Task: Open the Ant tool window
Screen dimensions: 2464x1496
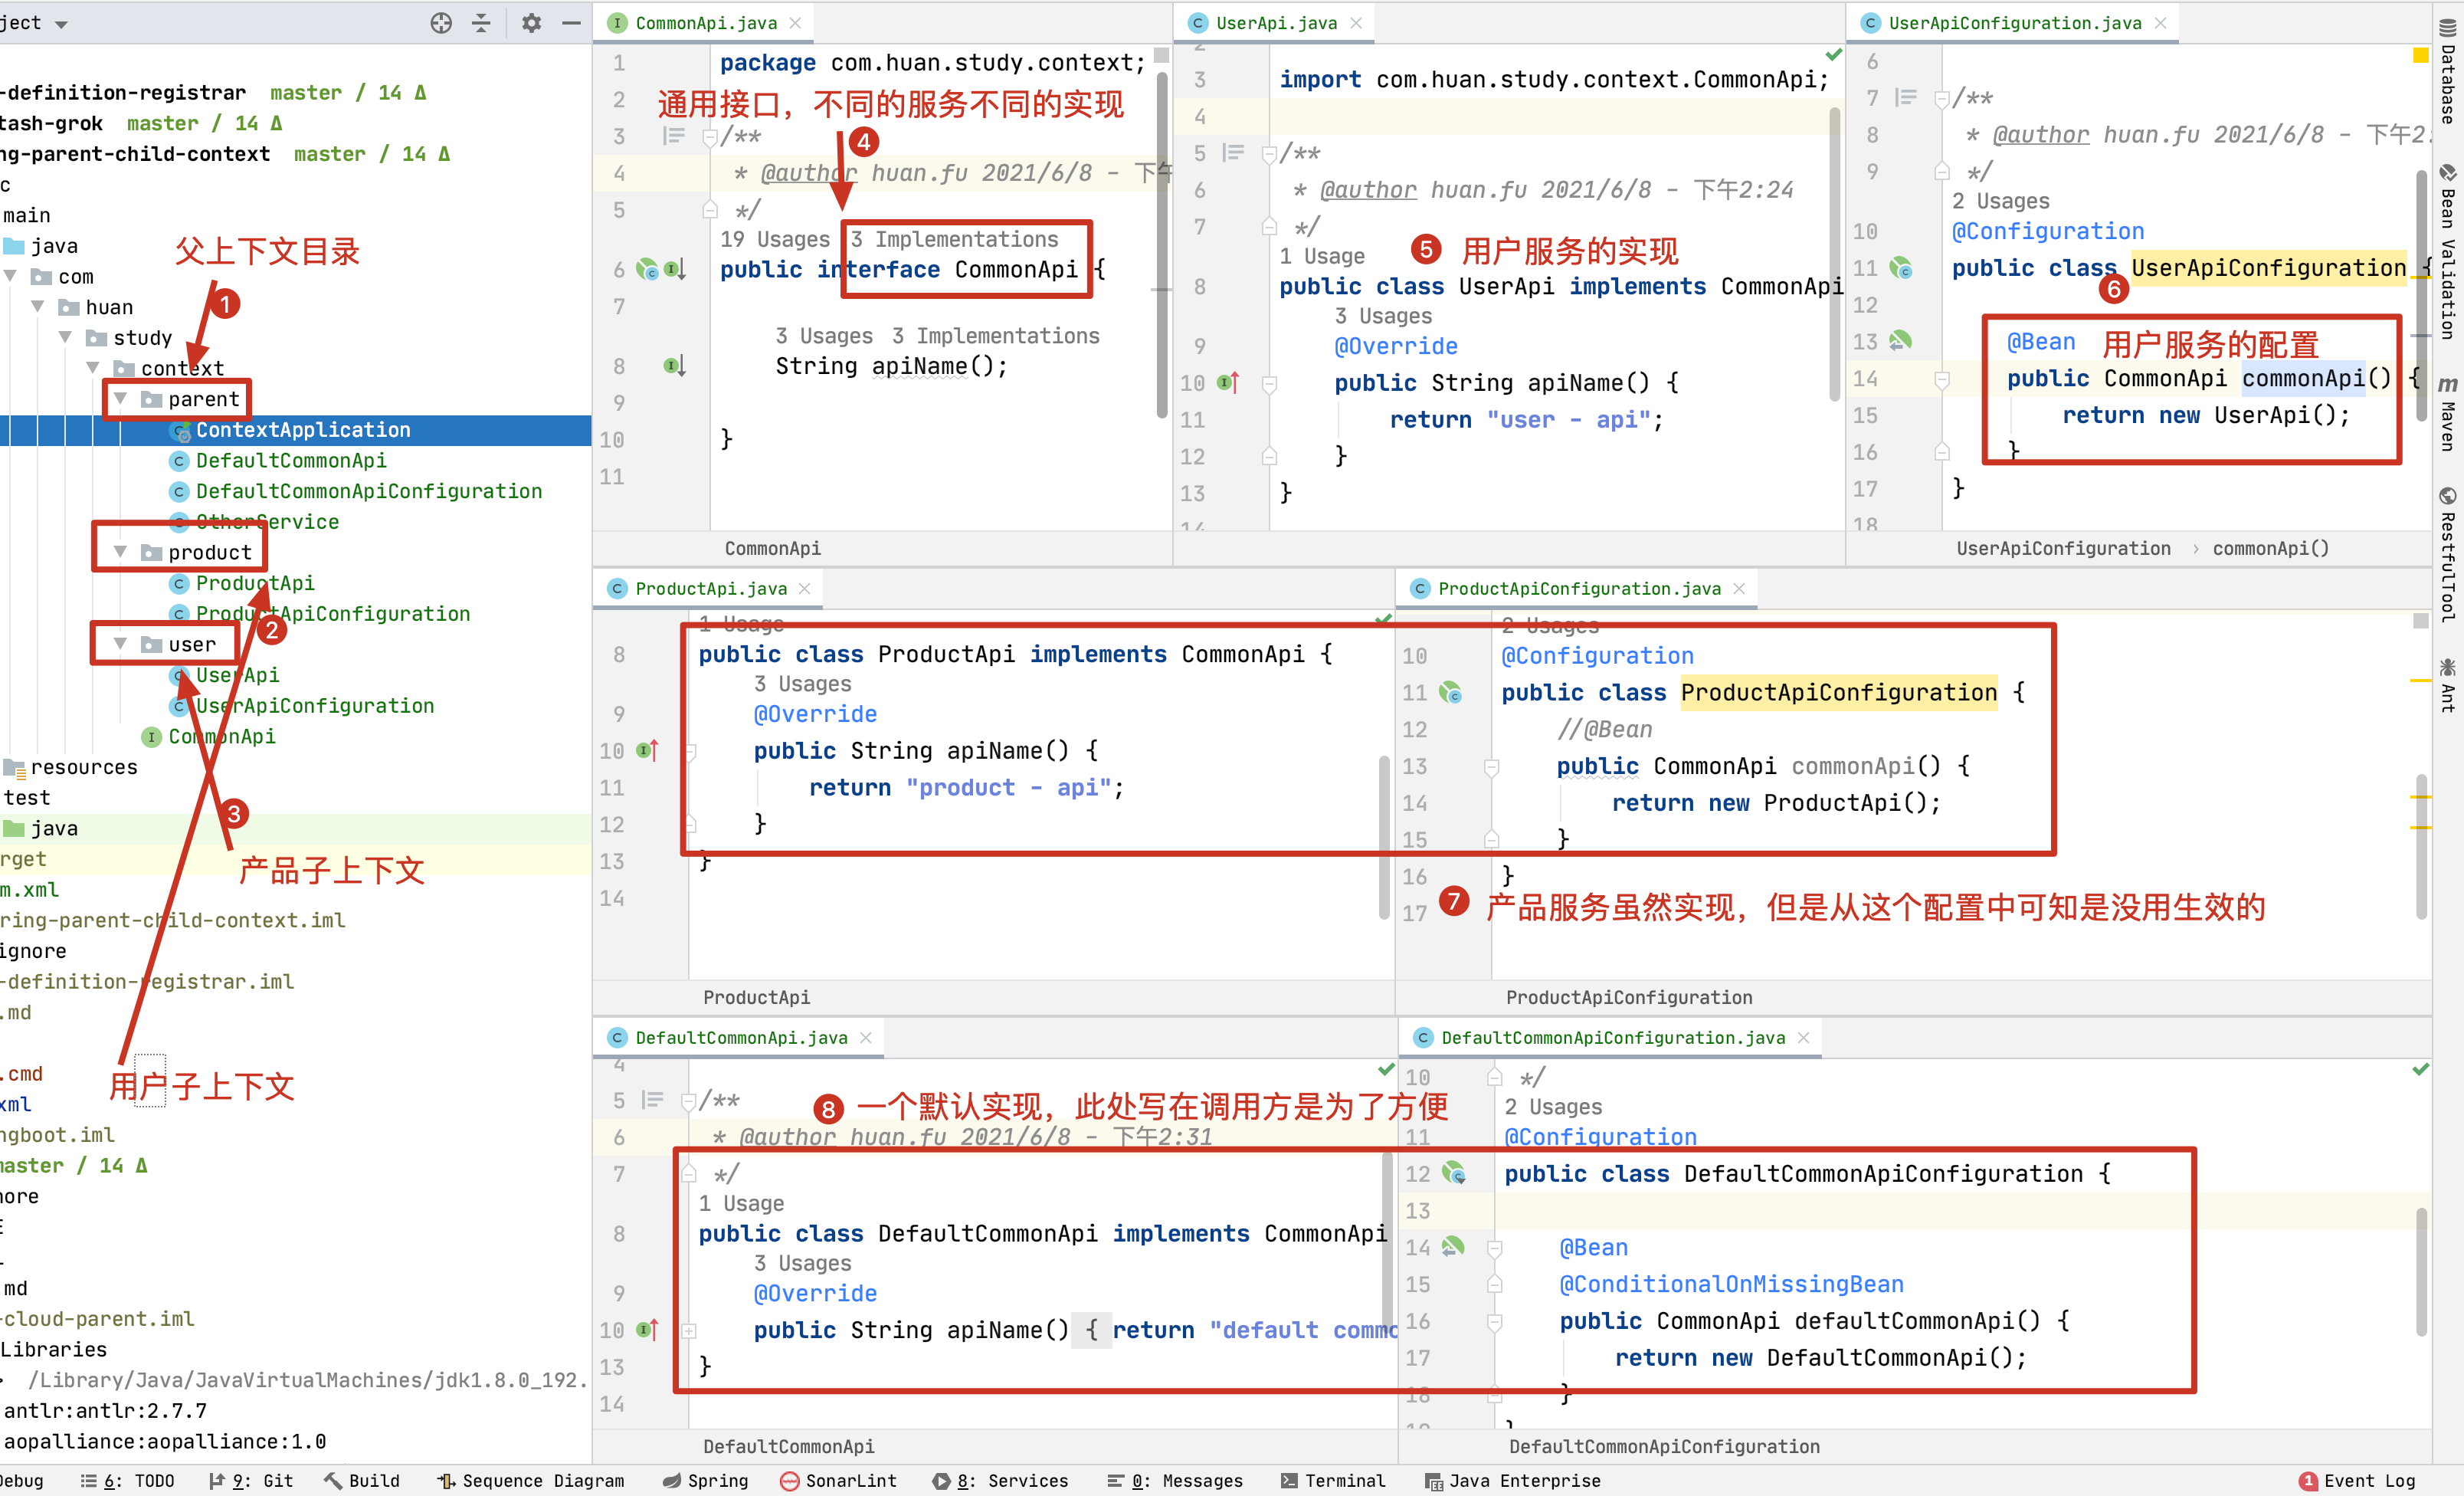Action: [2447, 685]
